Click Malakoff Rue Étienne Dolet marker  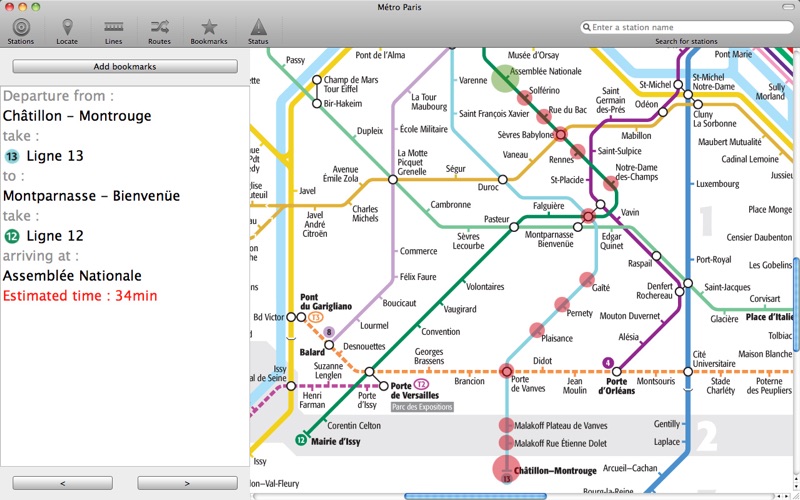click(x=506, y=442)
